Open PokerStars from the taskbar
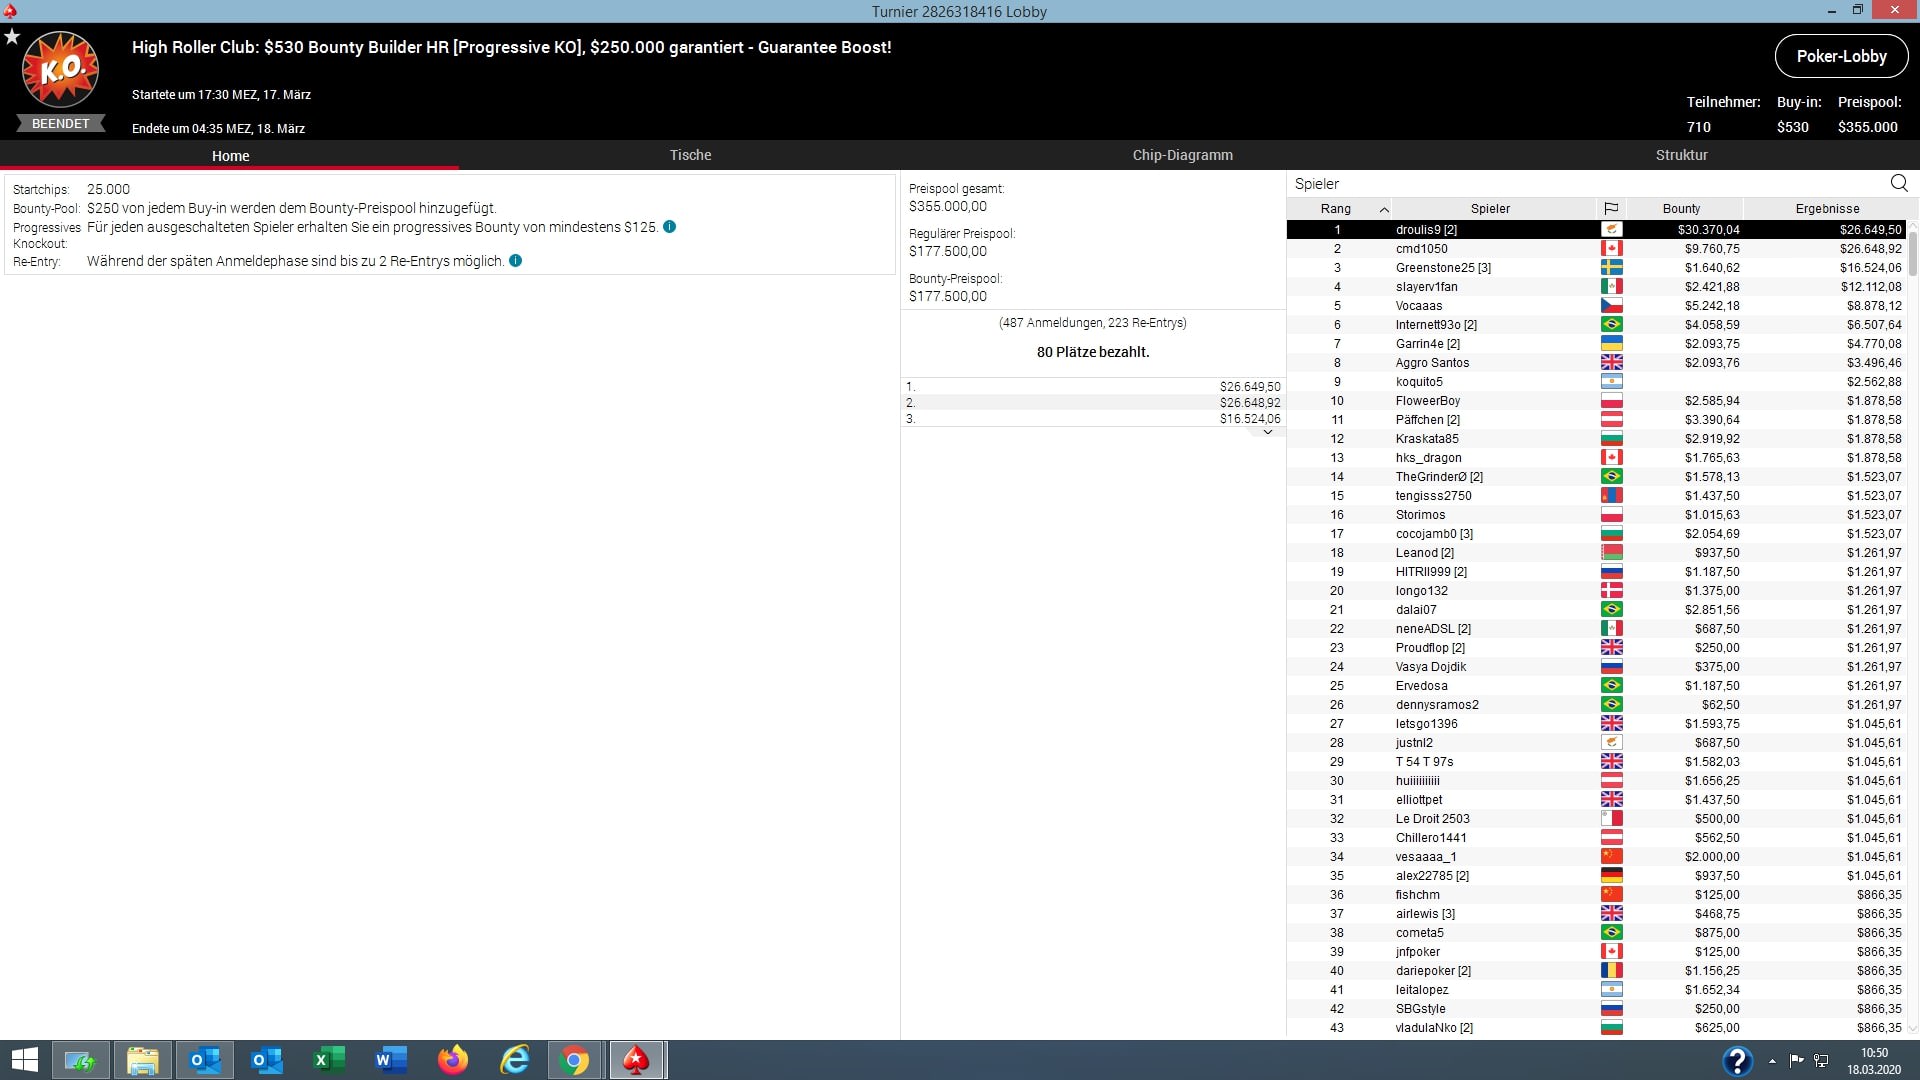1920x1080 pixels. (636, 1060)
